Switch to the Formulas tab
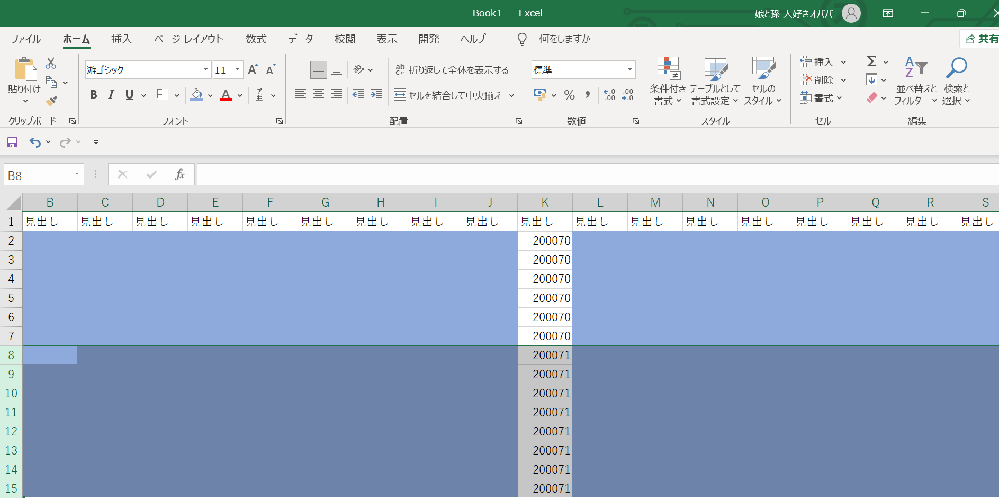 (256, 39)
